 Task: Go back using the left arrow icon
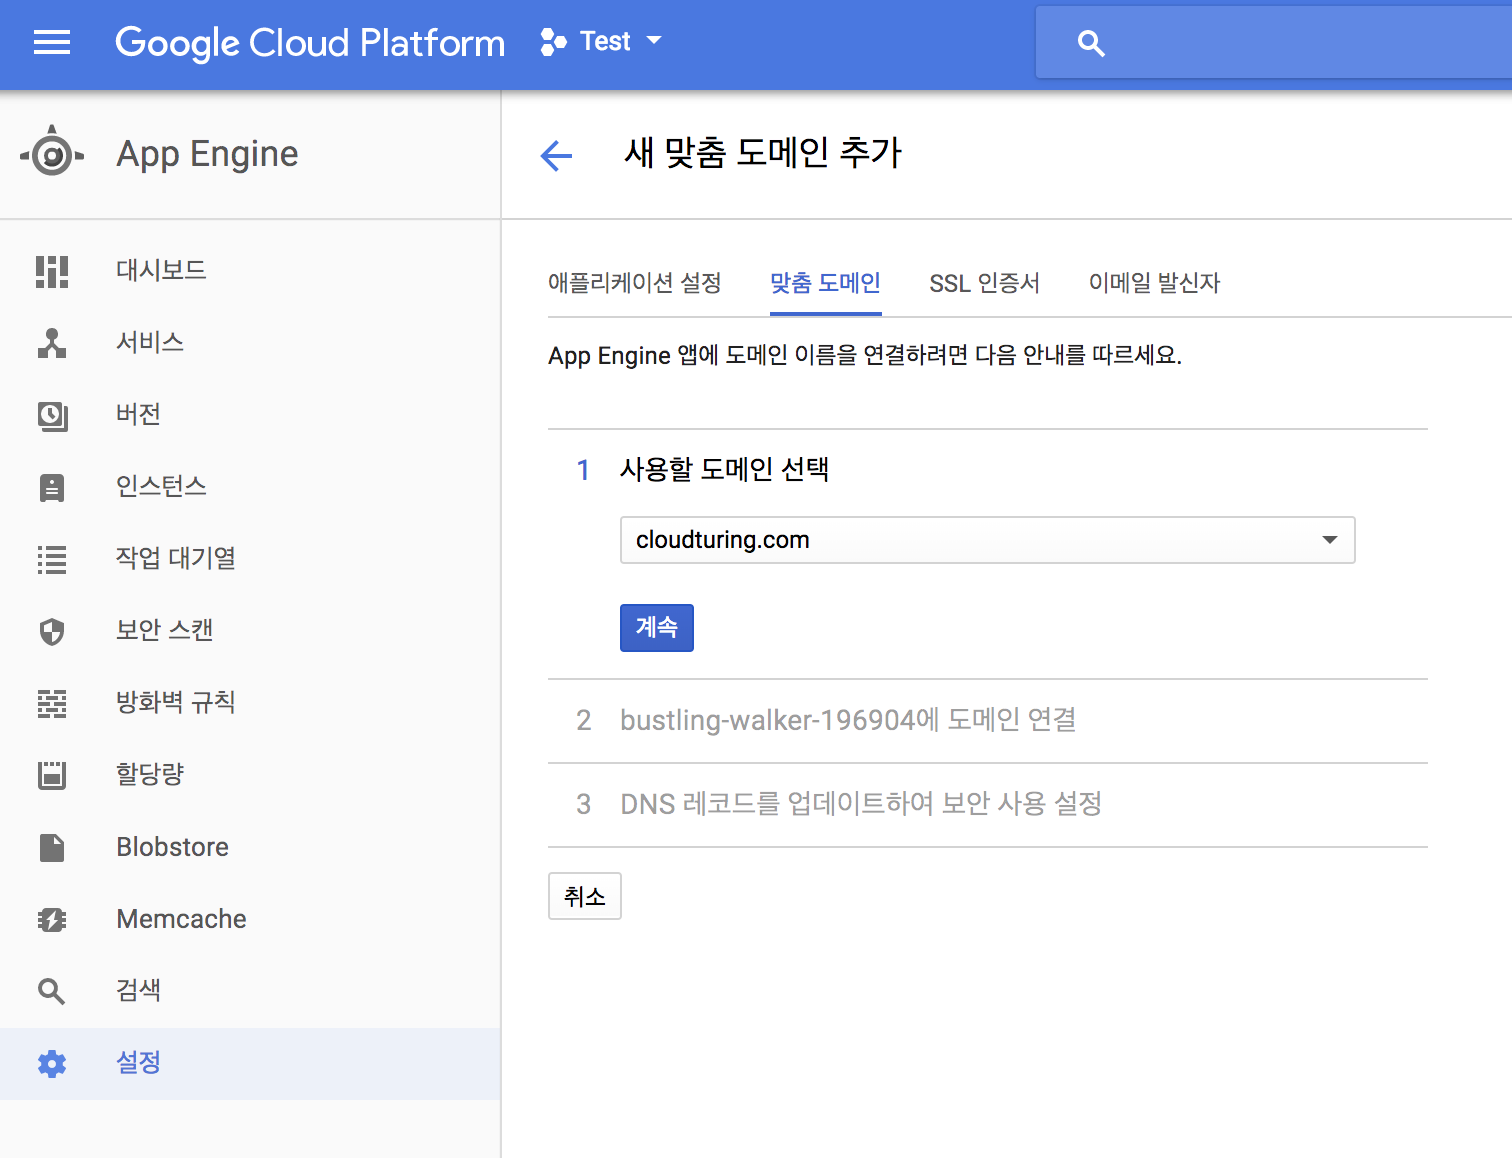click(556, 155)
